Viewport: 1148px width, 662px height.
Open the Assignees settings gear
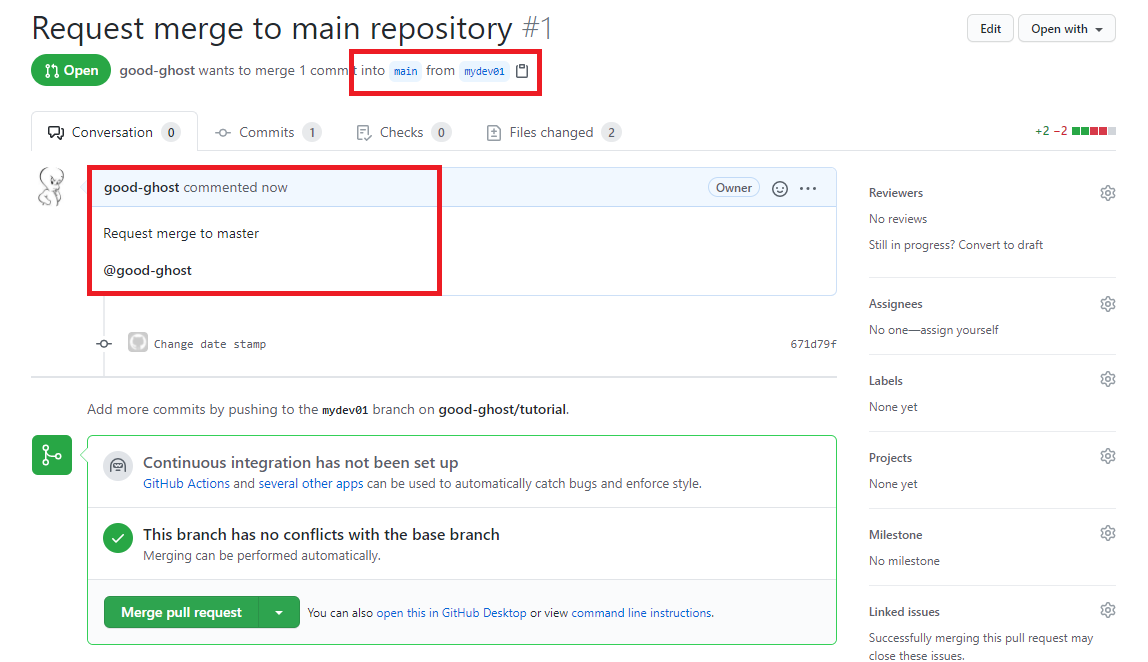1107,303
